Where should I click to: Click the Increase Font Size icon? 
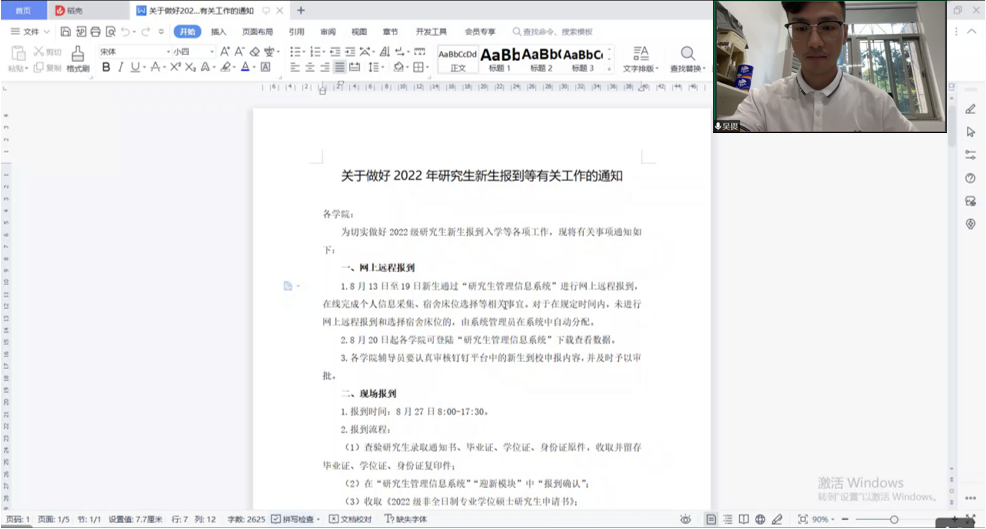[224, 51]
